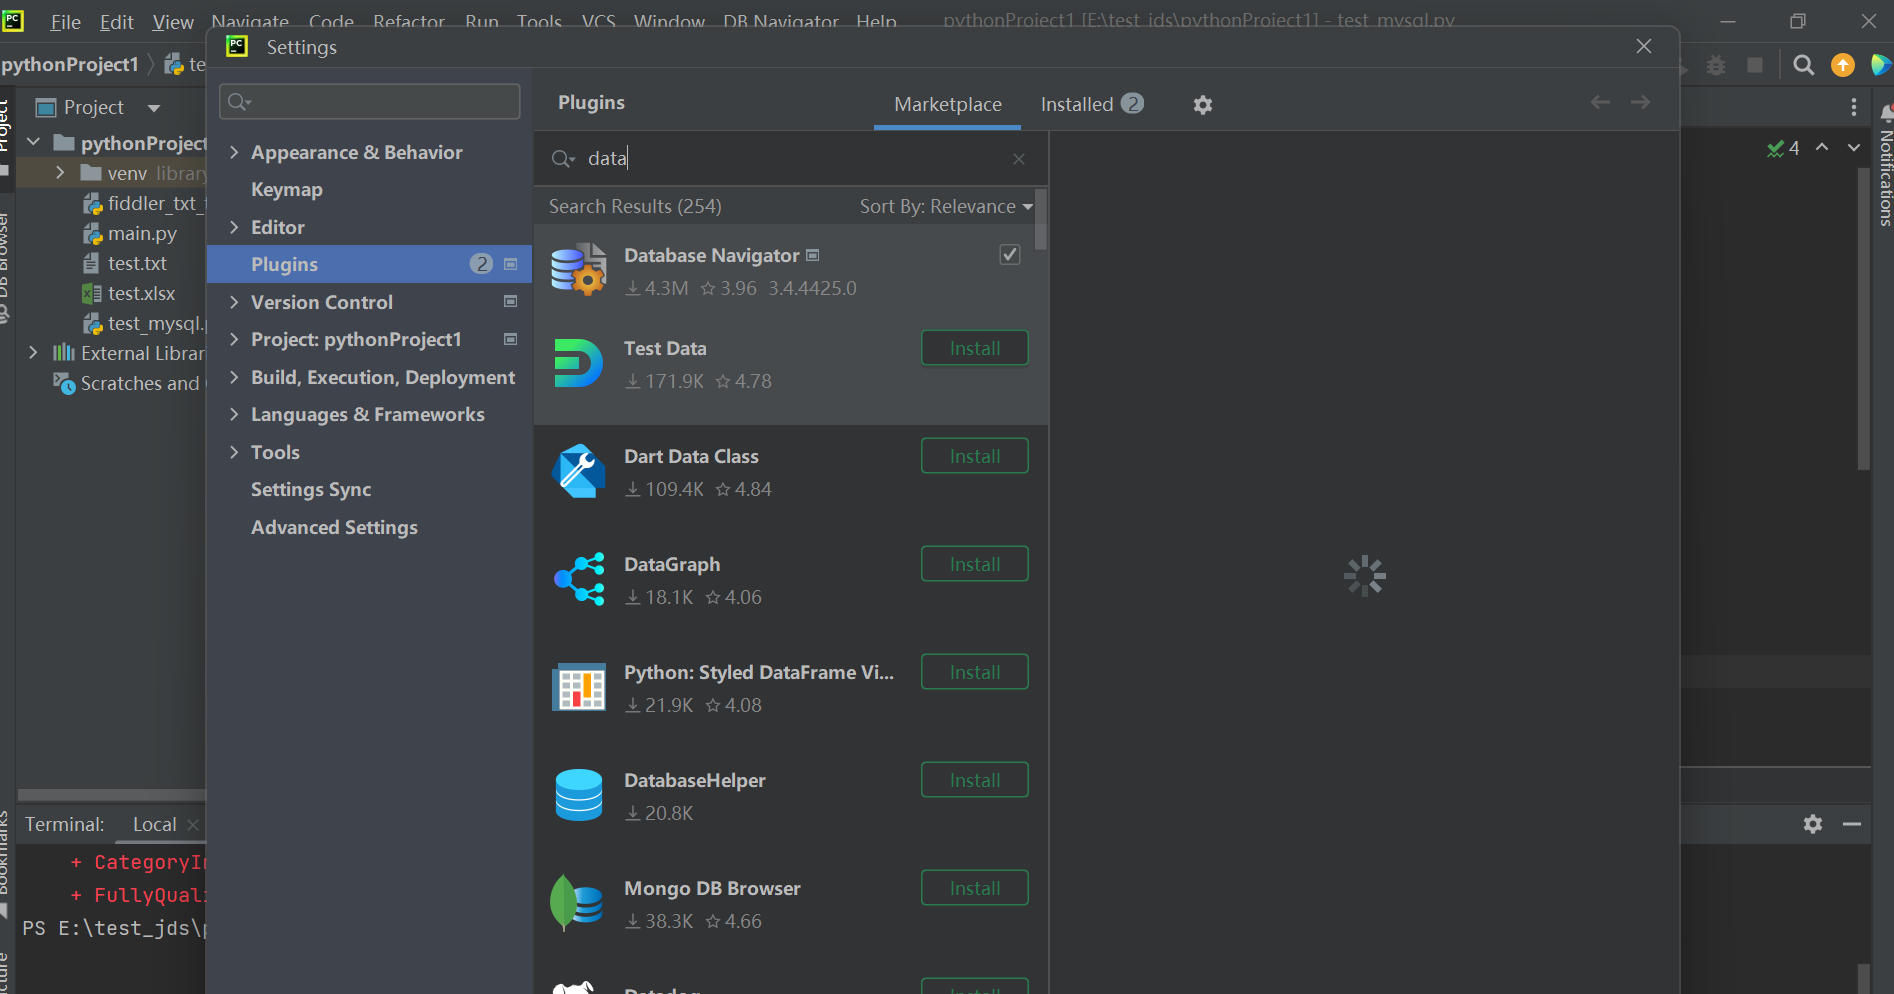Switch to the Installed plugins tab

tap(1092, 104)
